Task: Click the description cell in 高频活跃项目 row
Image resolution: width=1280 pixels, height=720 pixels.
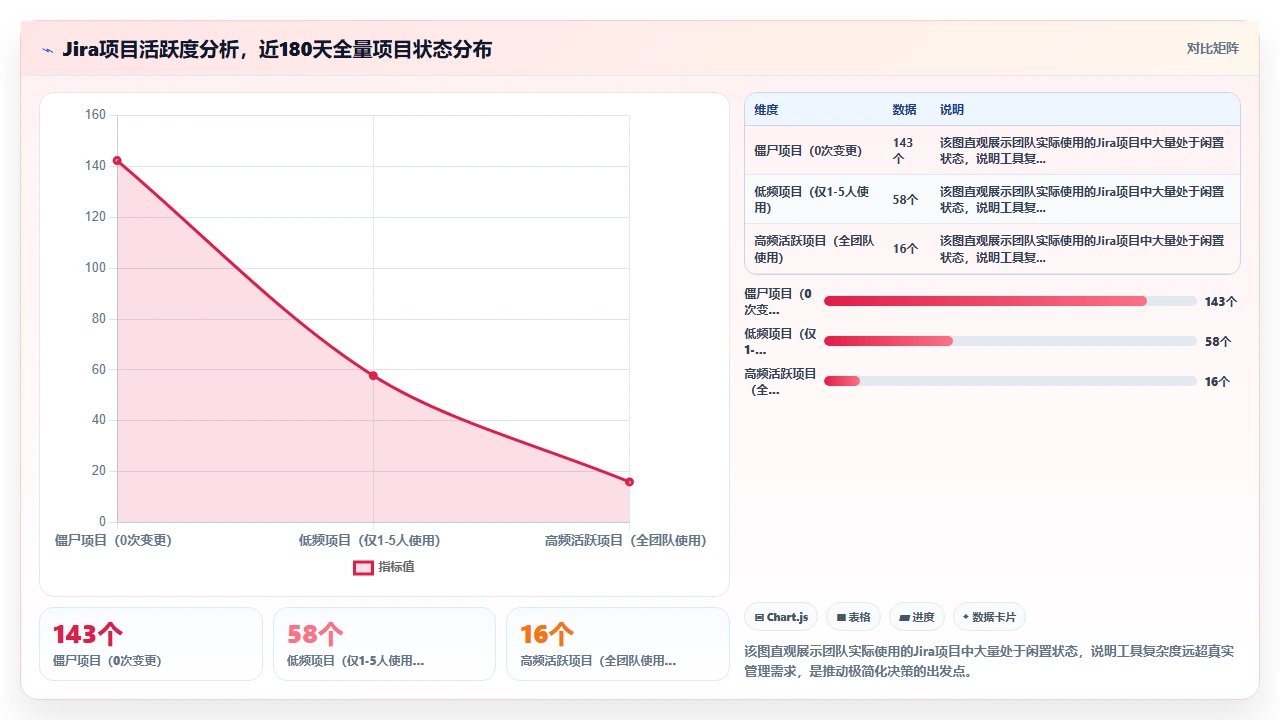Action: pyautogui.click(x=1084, y=249)
